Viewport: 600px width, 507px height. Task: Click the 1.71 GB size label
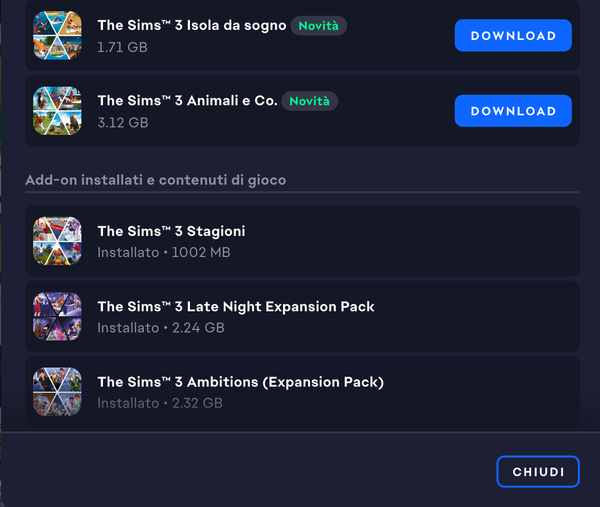pyautogui.click(x=122, y=47)
